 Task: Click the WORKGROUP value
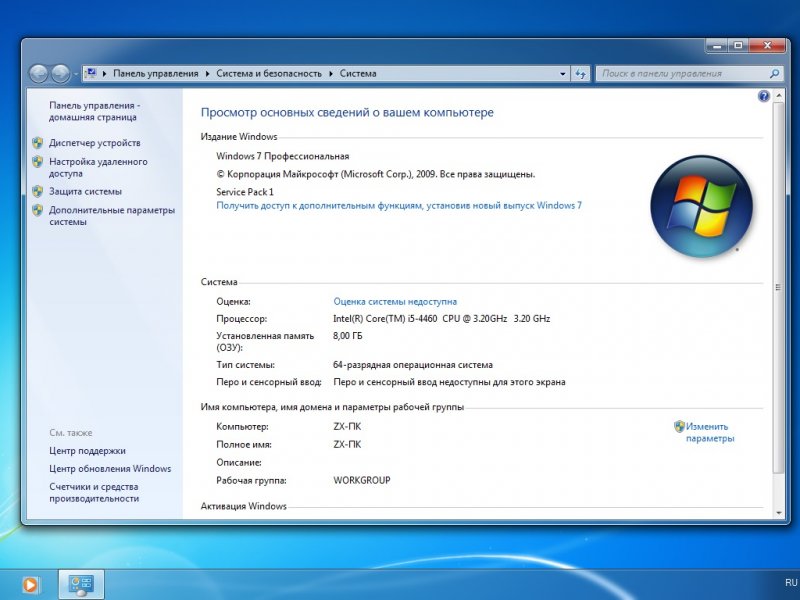(x=362, y=480)
